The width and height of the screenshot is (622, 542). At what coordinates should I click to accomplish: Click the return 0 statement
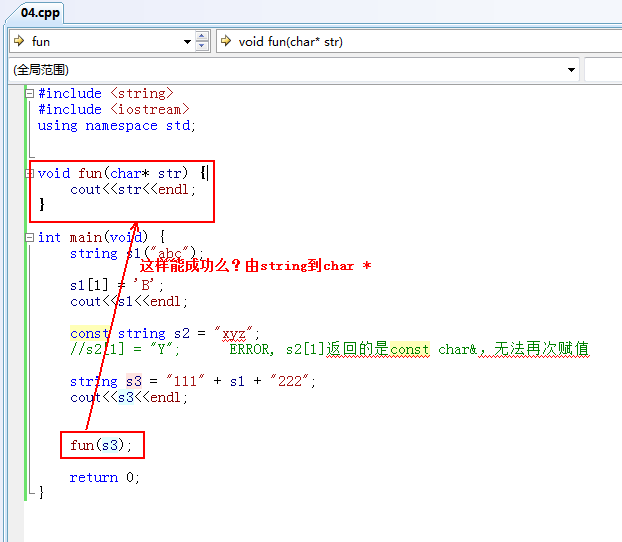[105, 477]
